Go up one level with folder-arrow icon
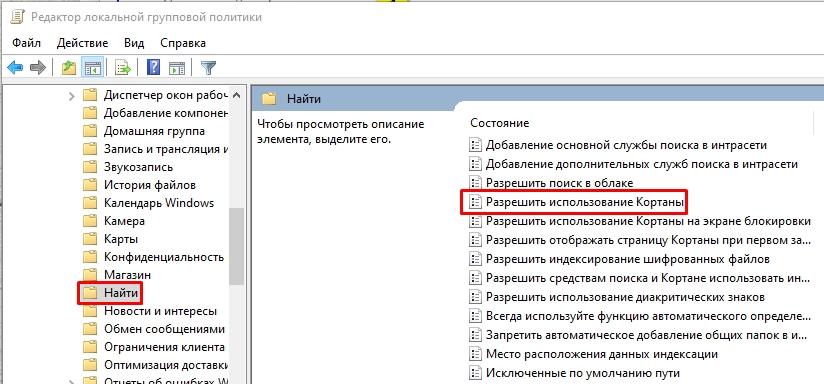 pos(69,67)
